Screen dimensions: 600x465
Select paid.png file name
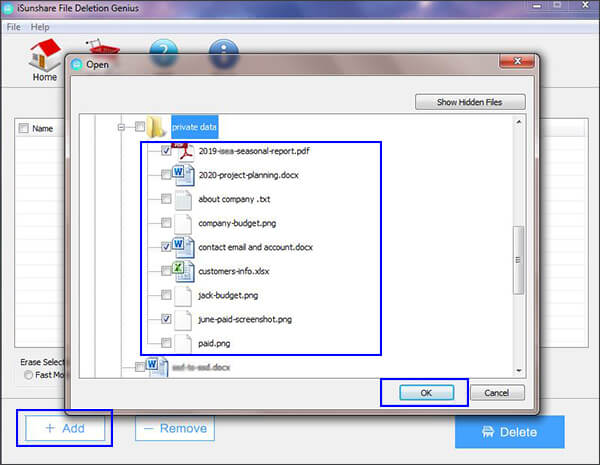(x=214, y=343)
